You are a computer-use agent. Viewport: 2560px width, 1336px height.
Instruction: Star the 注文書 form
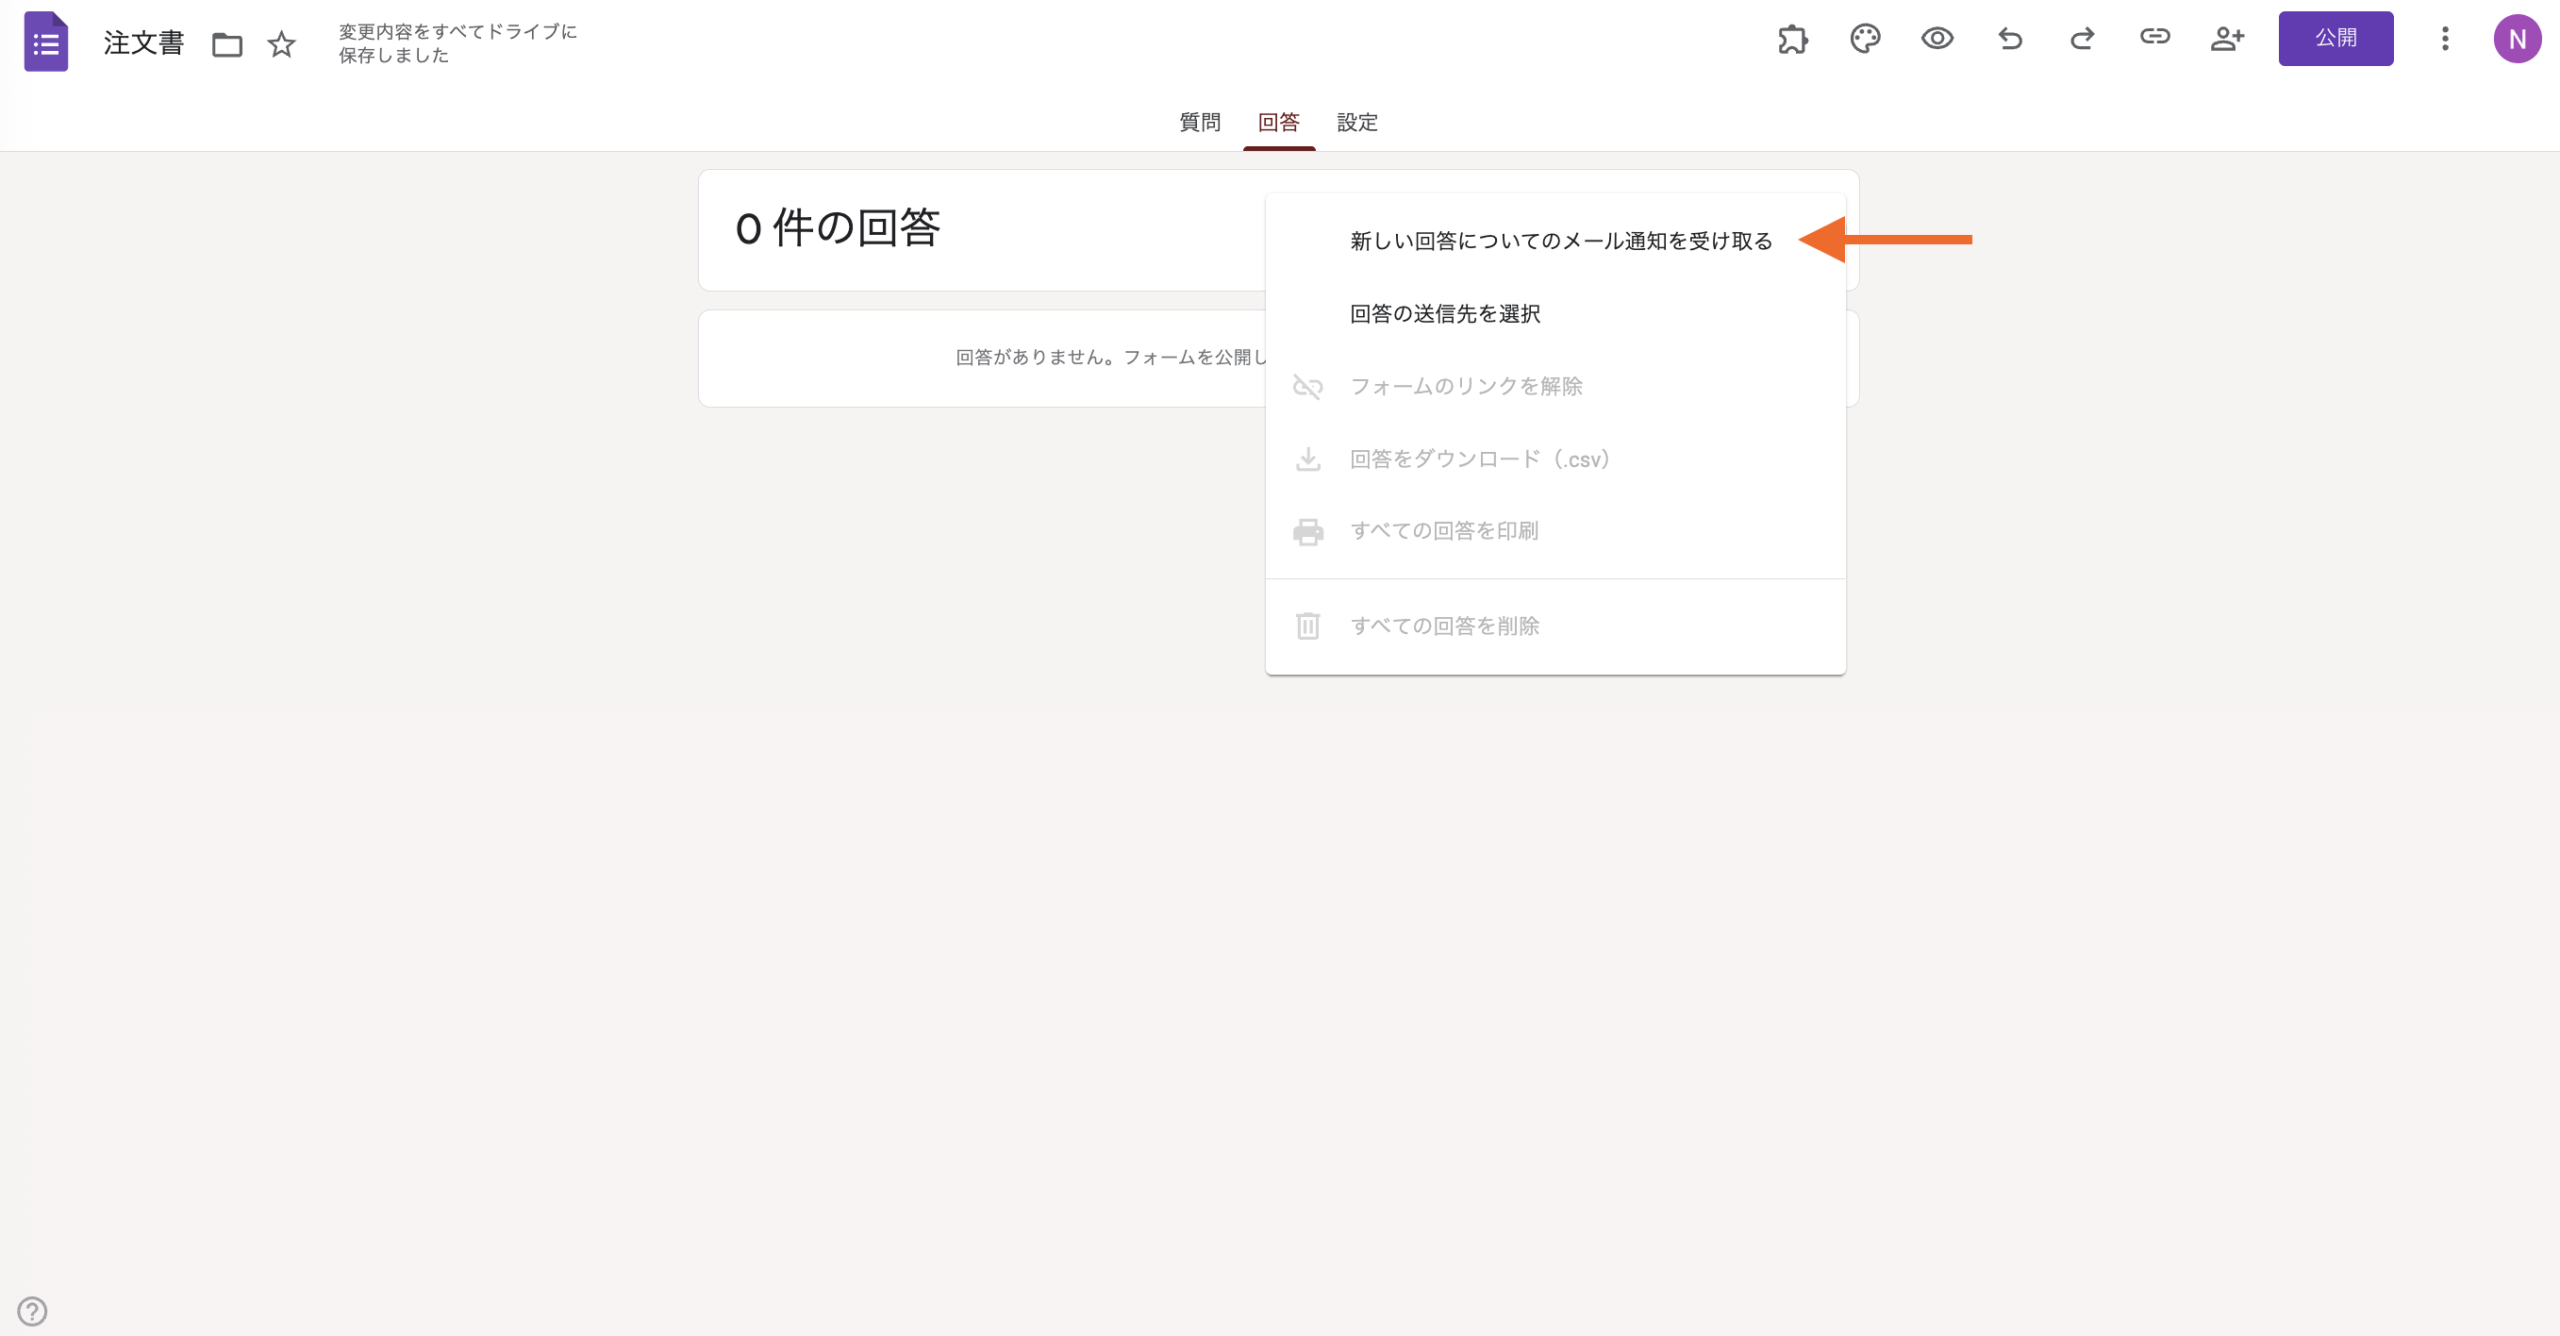point(282,44)
